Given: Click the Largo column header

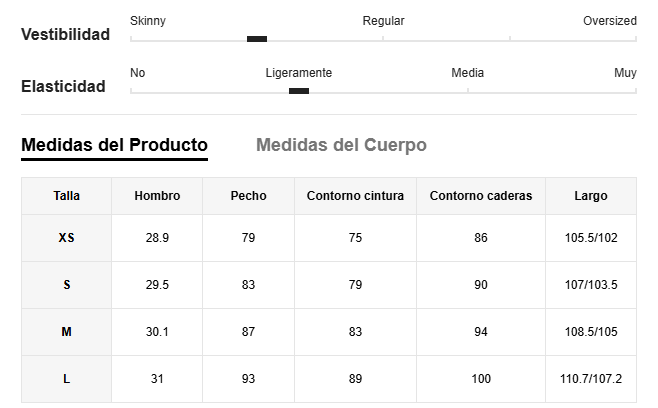Looking at the screenshot, I should [591, 196].
